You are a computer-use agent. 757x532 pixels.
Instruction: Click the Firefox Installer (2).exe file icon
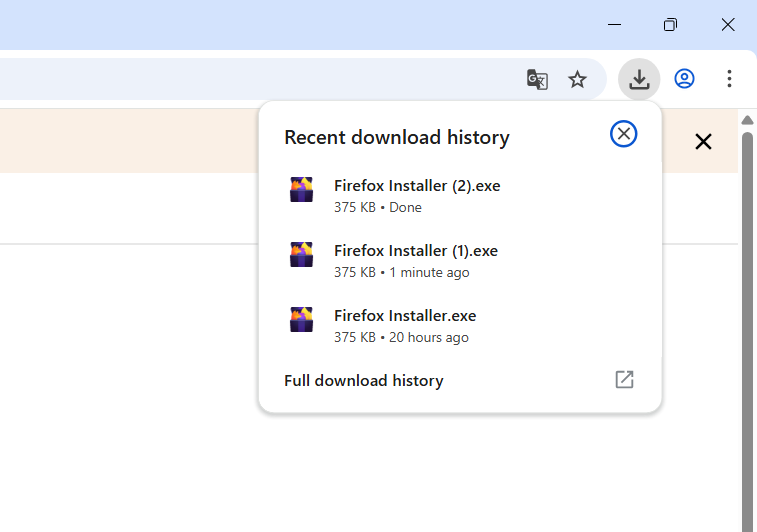tap(301, 189)
